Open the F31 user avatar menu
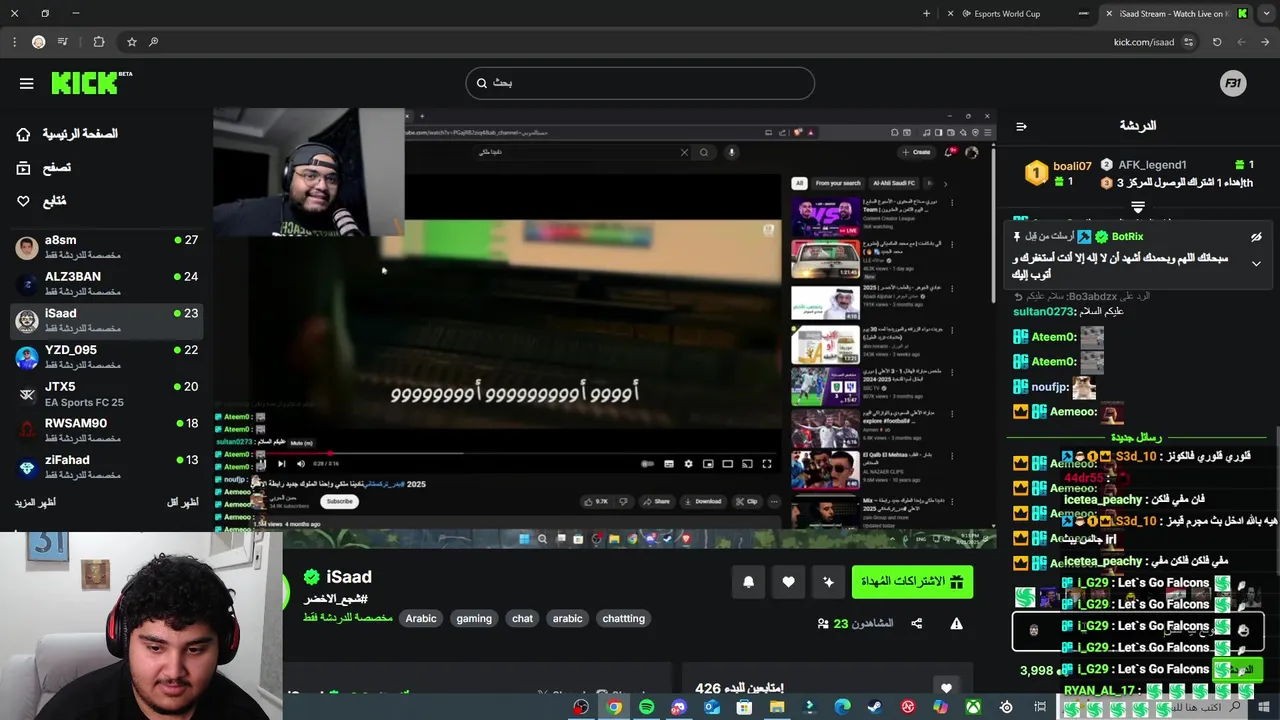The width and height of the screenshot is (1280, 720). pyautogui.click(x=1233, y=84)
